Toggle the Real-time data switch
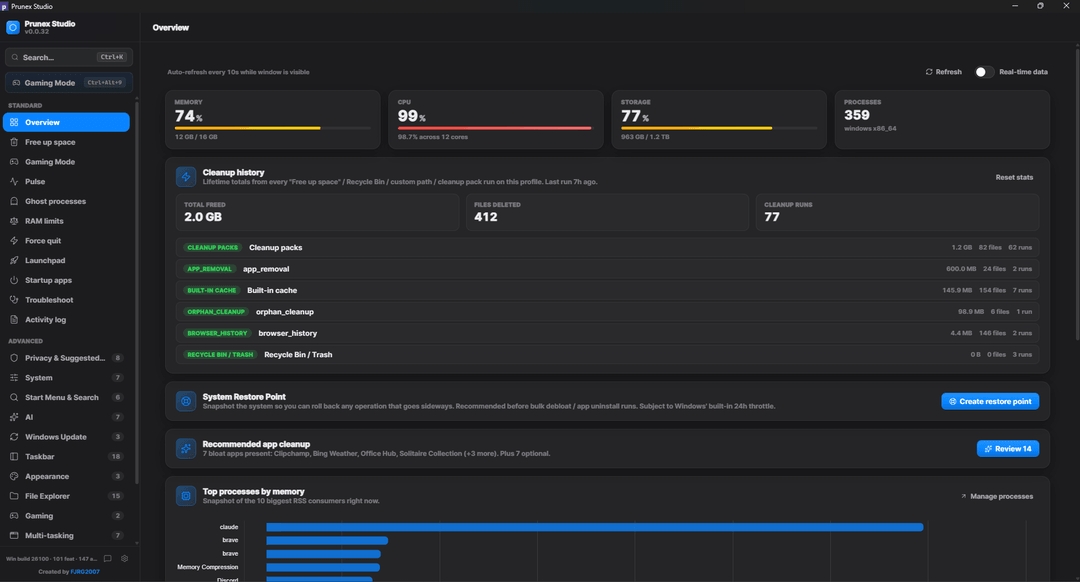 click(x=984, y=72)
